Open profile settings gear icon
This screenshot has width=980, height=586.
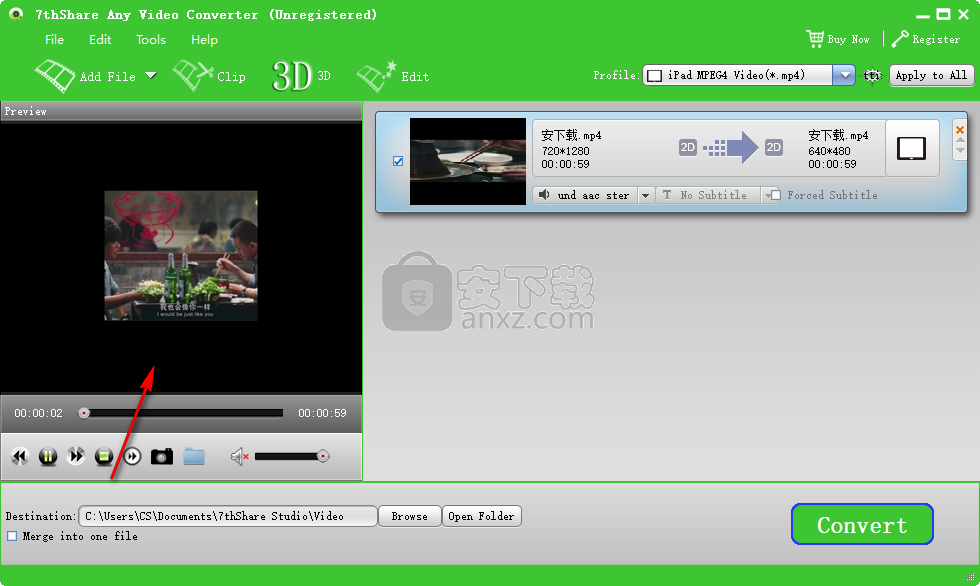click(872, 76)
